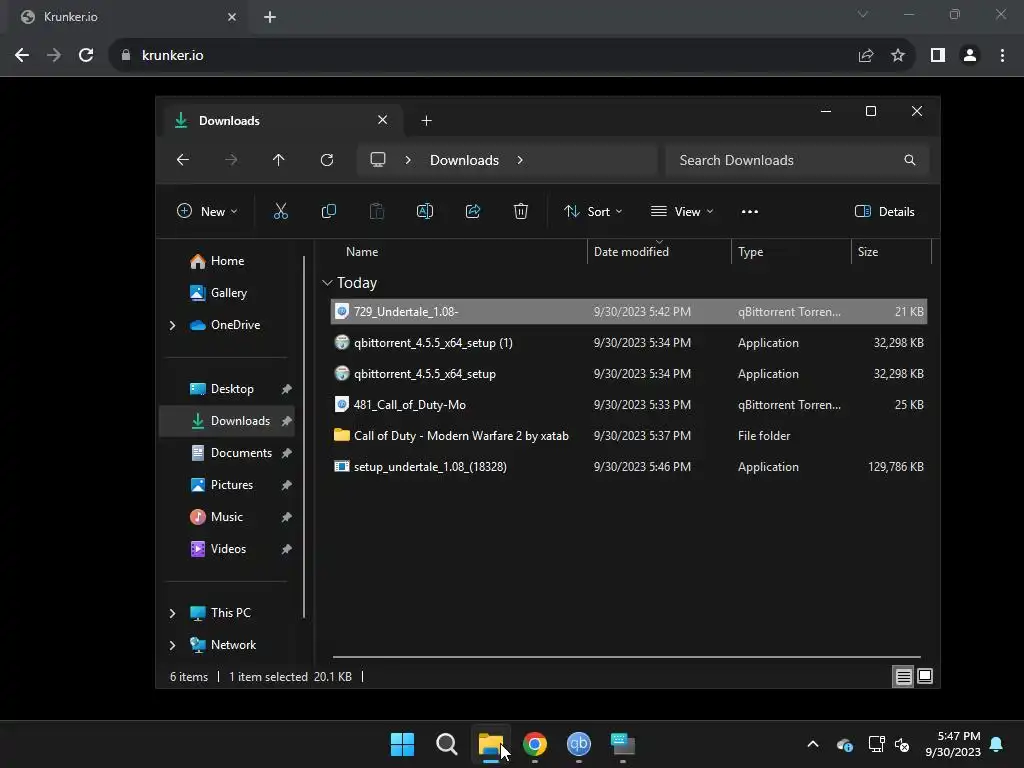
Task: Close the Downloads Explorer tab
Action: [383, 120]
